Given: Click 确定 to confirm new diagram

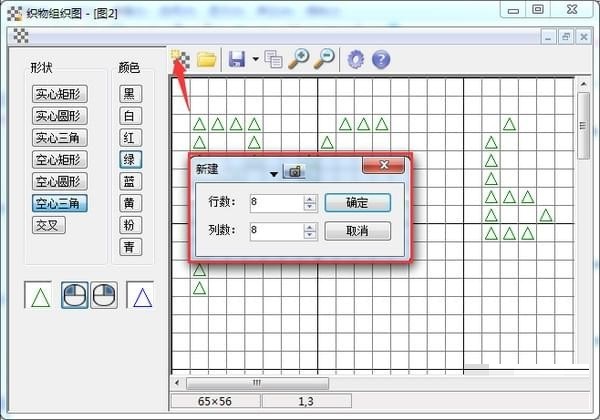Looking at the screenshot, I should (357, 202).
